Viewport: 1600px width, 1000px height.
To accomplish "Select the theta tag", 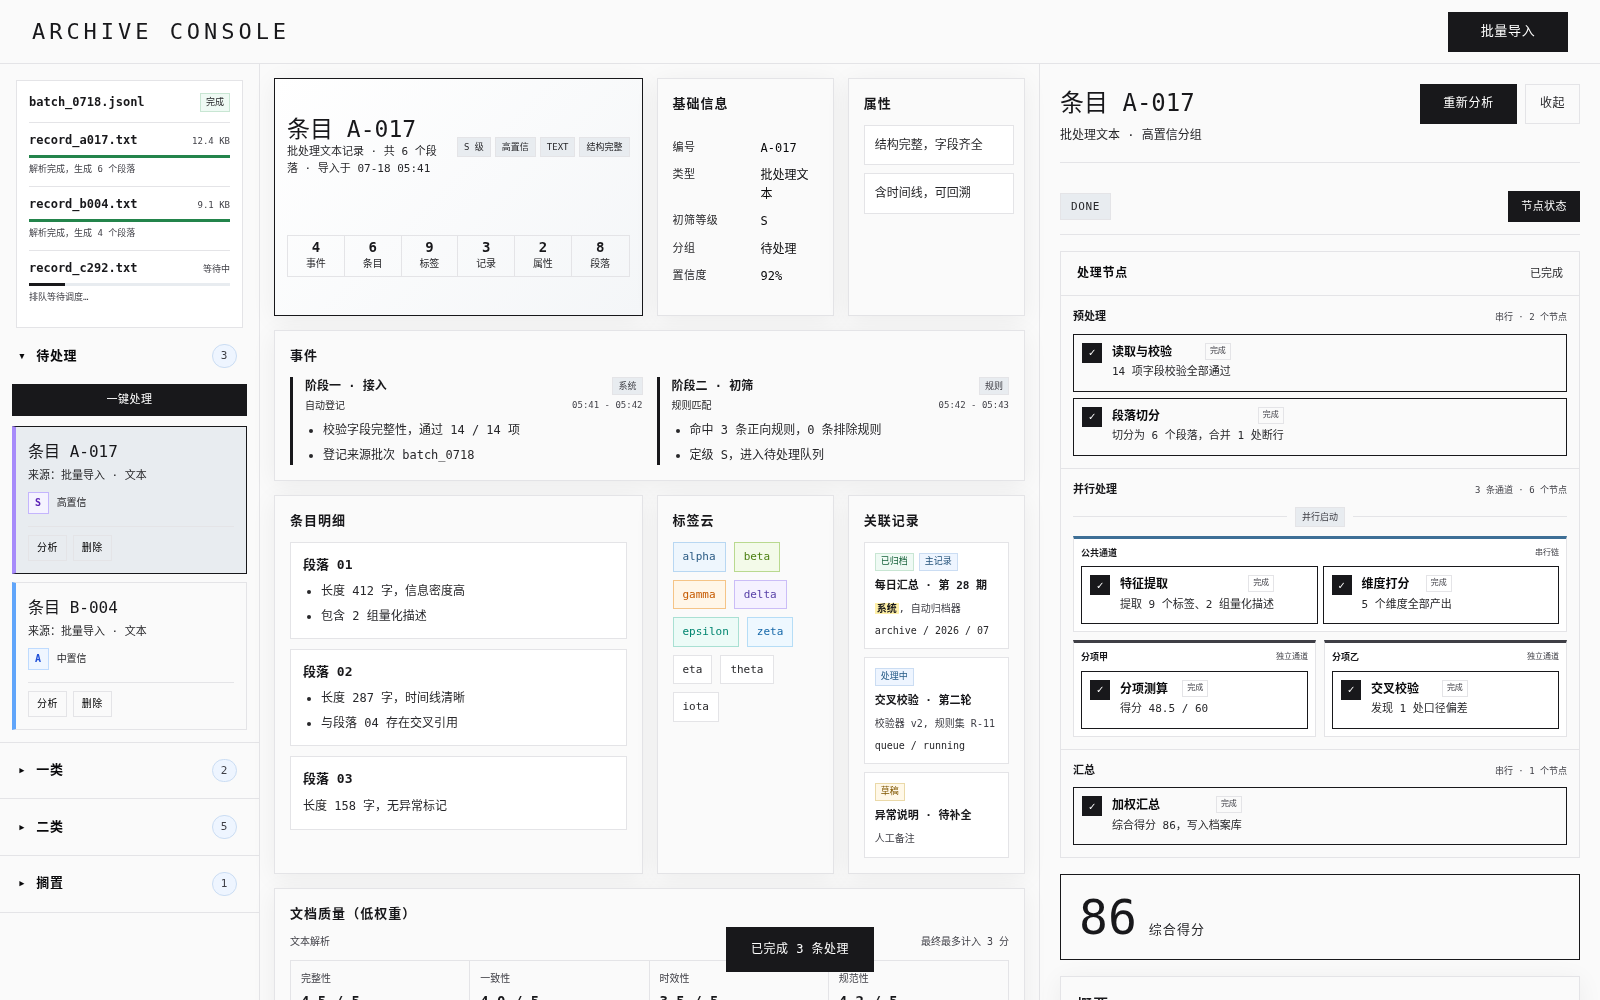I will 747,669.
